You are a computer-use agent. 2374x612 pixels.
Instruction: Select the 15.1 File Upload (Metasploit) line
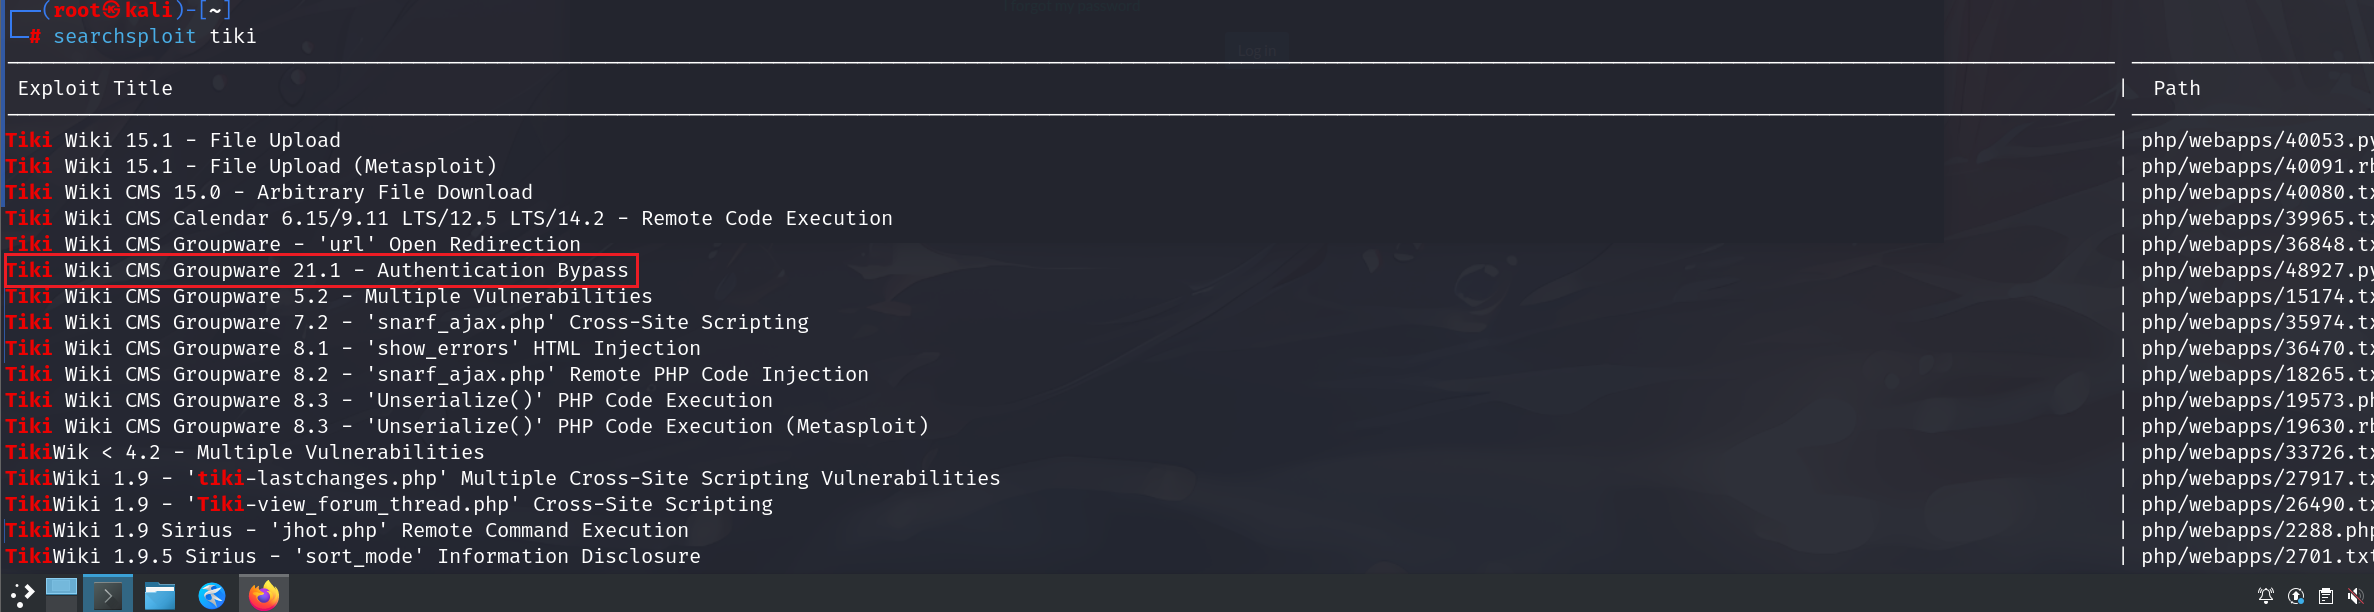(x=280, y=166)
